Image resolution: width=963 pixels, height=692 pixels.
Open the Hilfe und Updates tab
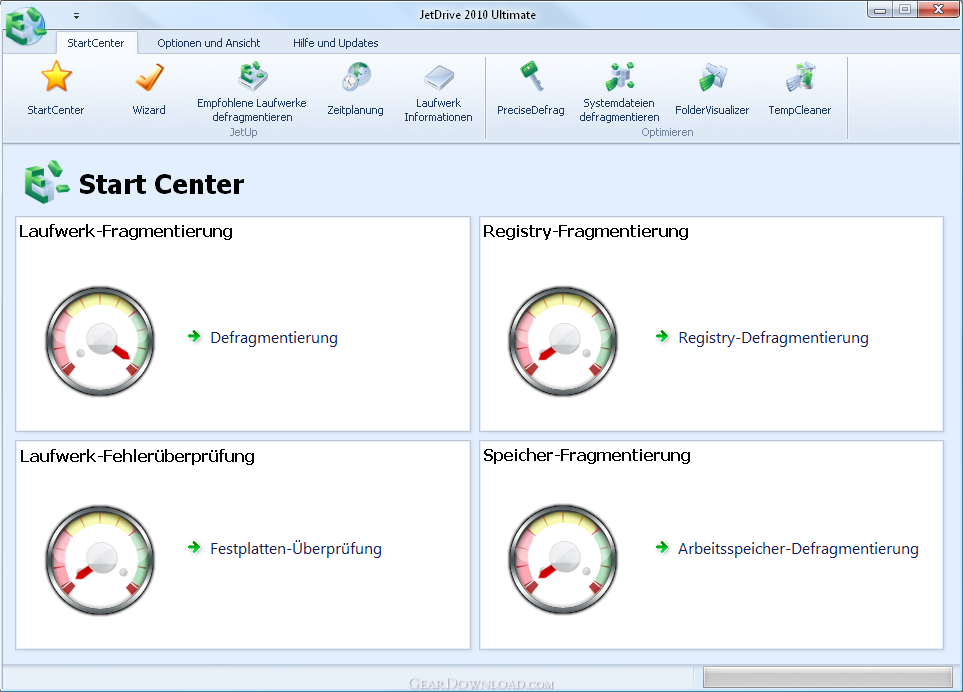point(335,43)
